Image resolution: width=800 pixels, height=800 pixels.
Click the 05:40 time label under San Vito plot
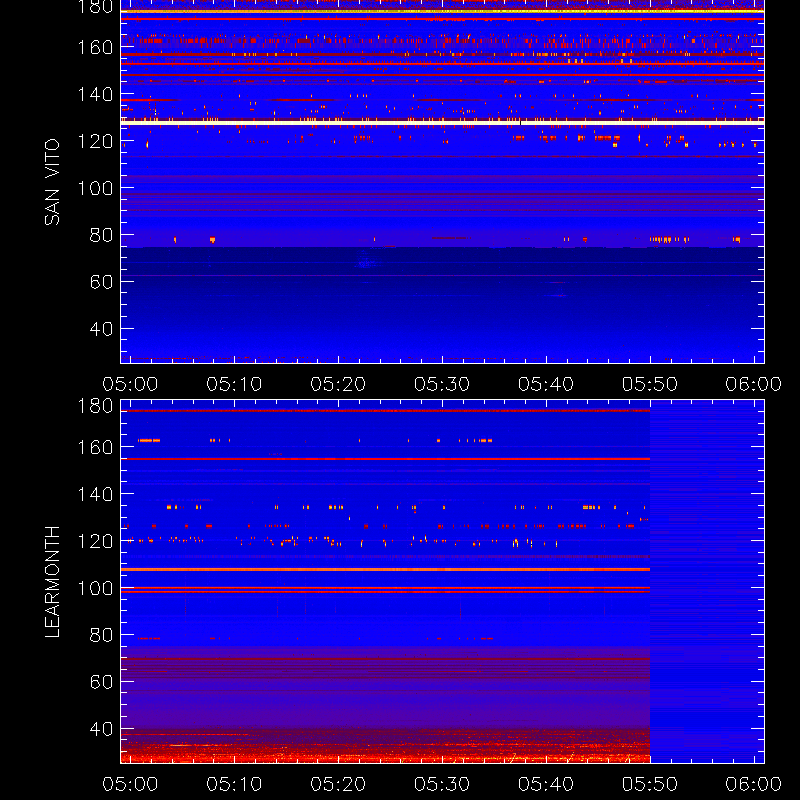click(x=546, y=384)
